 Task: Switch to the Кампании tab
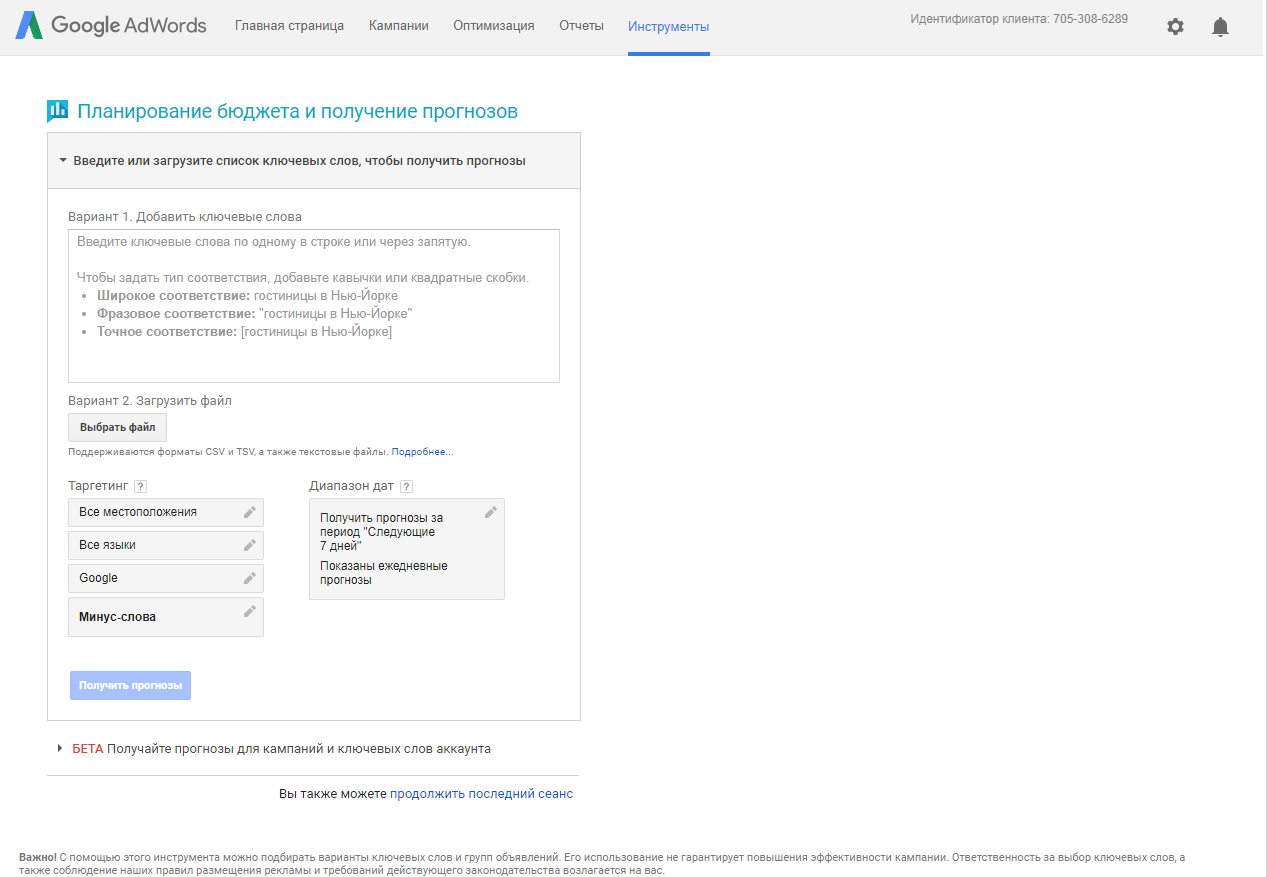click(398, 25)
